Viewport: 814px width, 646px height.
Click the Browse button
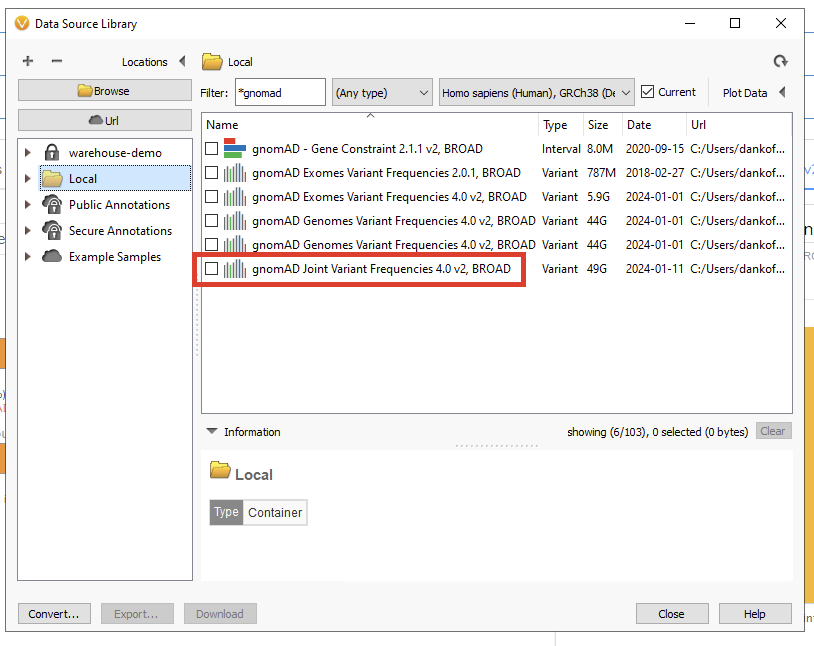(x=105, y=90)
